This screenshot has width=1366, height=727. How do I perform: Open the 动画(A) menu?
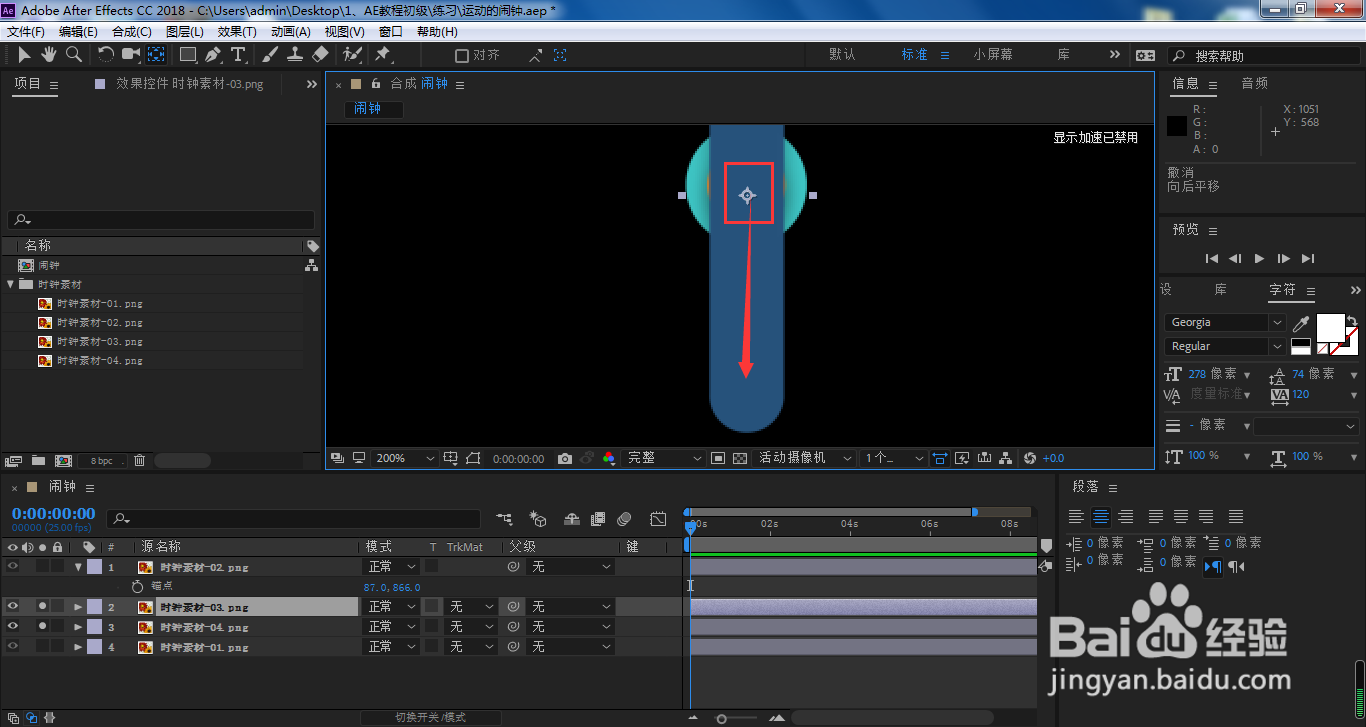pos(291,32)
